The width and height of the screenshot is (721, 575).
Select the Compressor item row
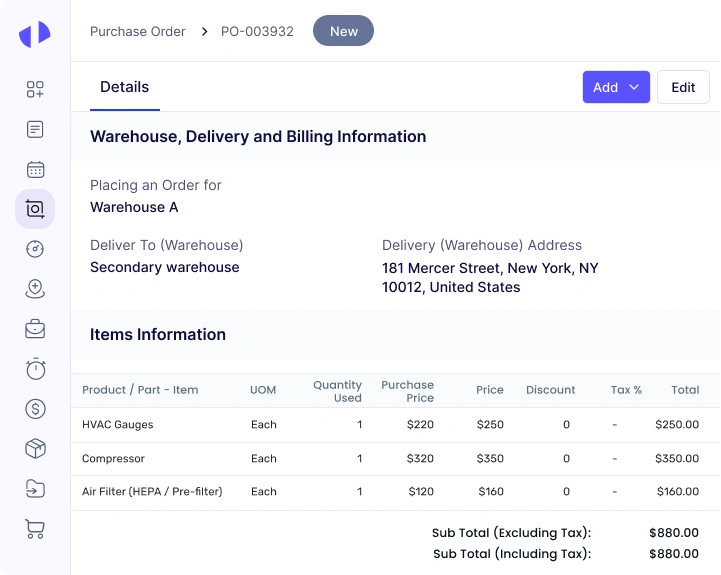coord(113,459)
